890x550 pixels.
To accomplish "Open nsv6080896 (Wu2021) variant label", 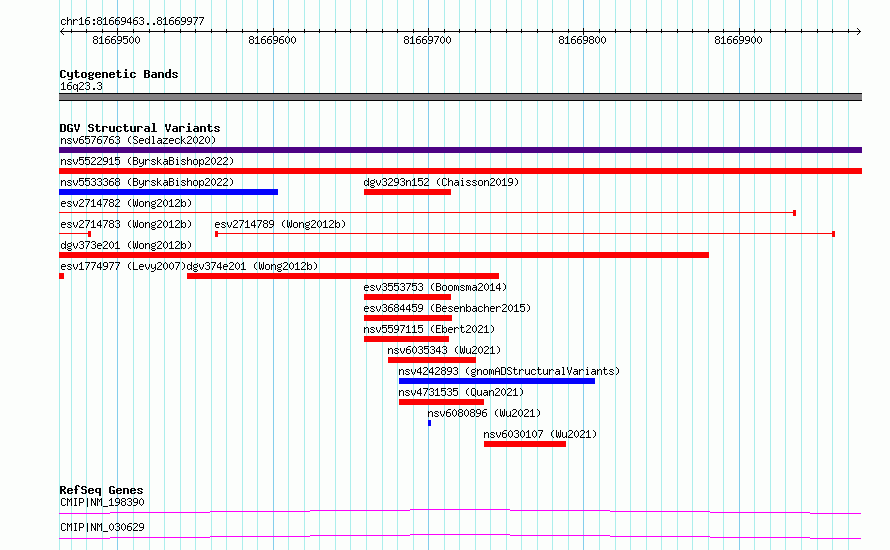I will (x=484, y=413).
